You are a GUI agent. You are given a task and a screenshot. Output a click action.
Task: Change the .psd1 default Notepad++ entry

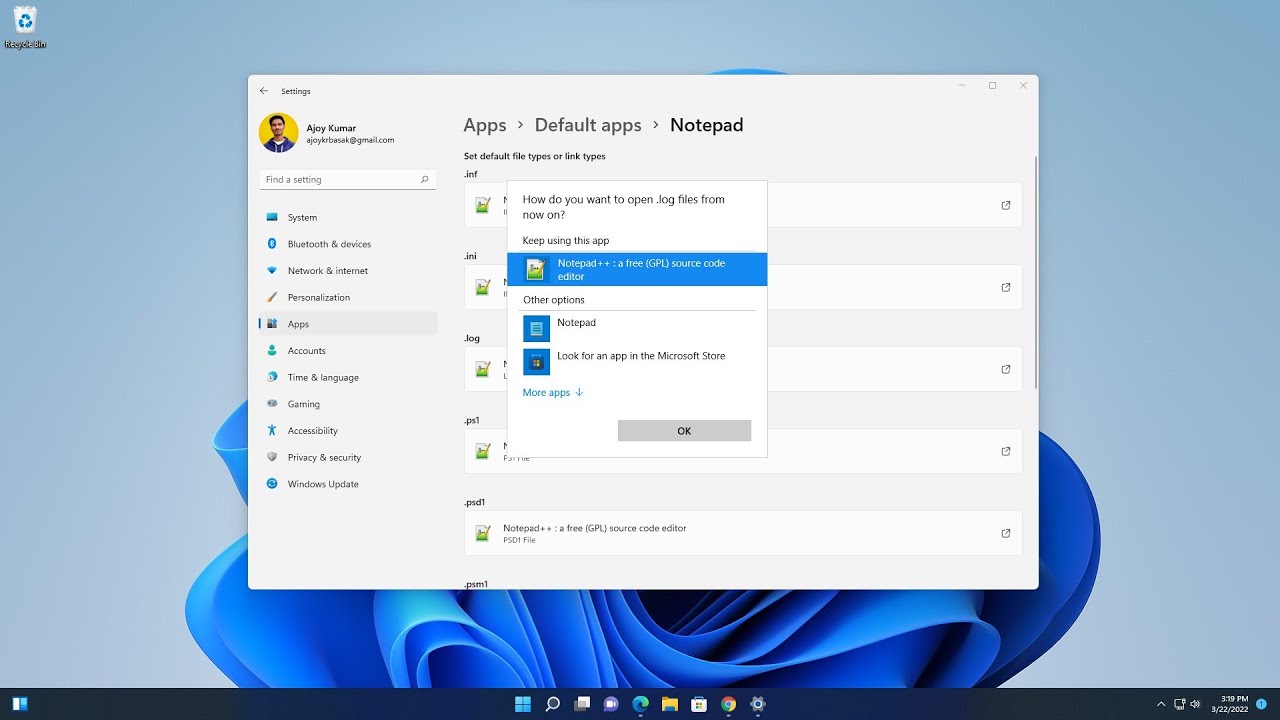743,533
